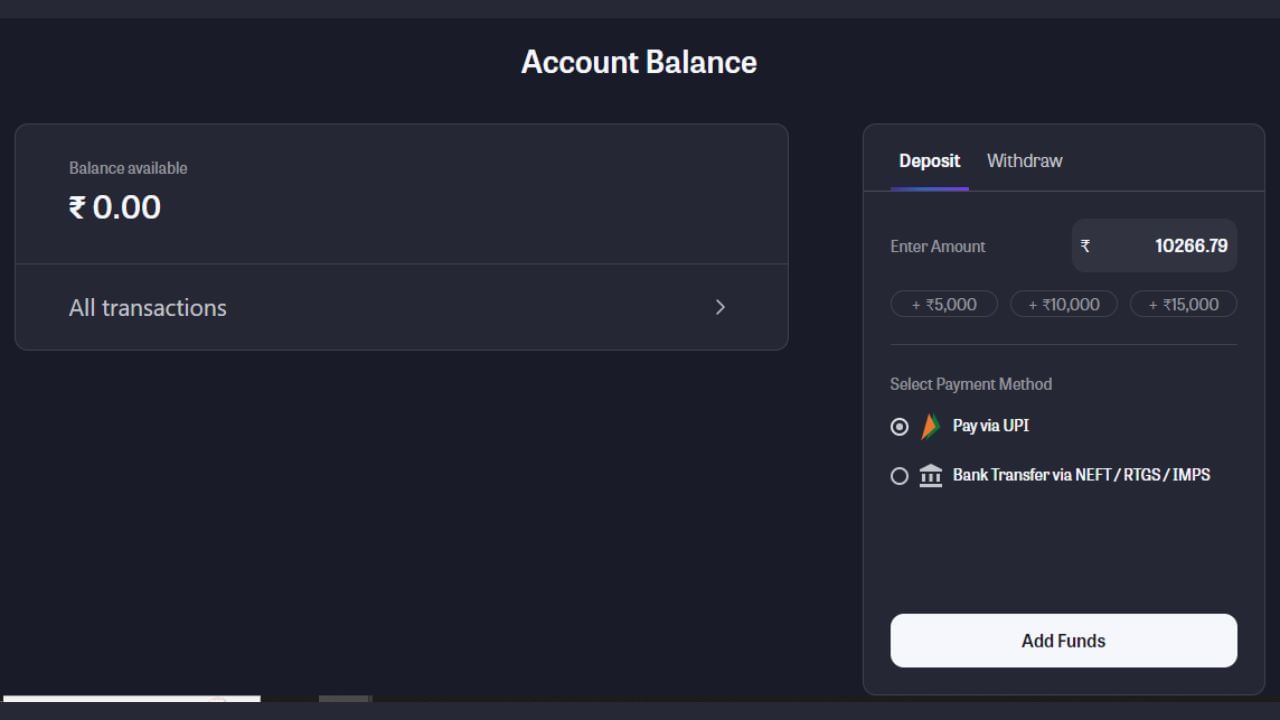Add ₹5,000 using the quick amount chip
The image size is (1280, 720).
(944, 304)
